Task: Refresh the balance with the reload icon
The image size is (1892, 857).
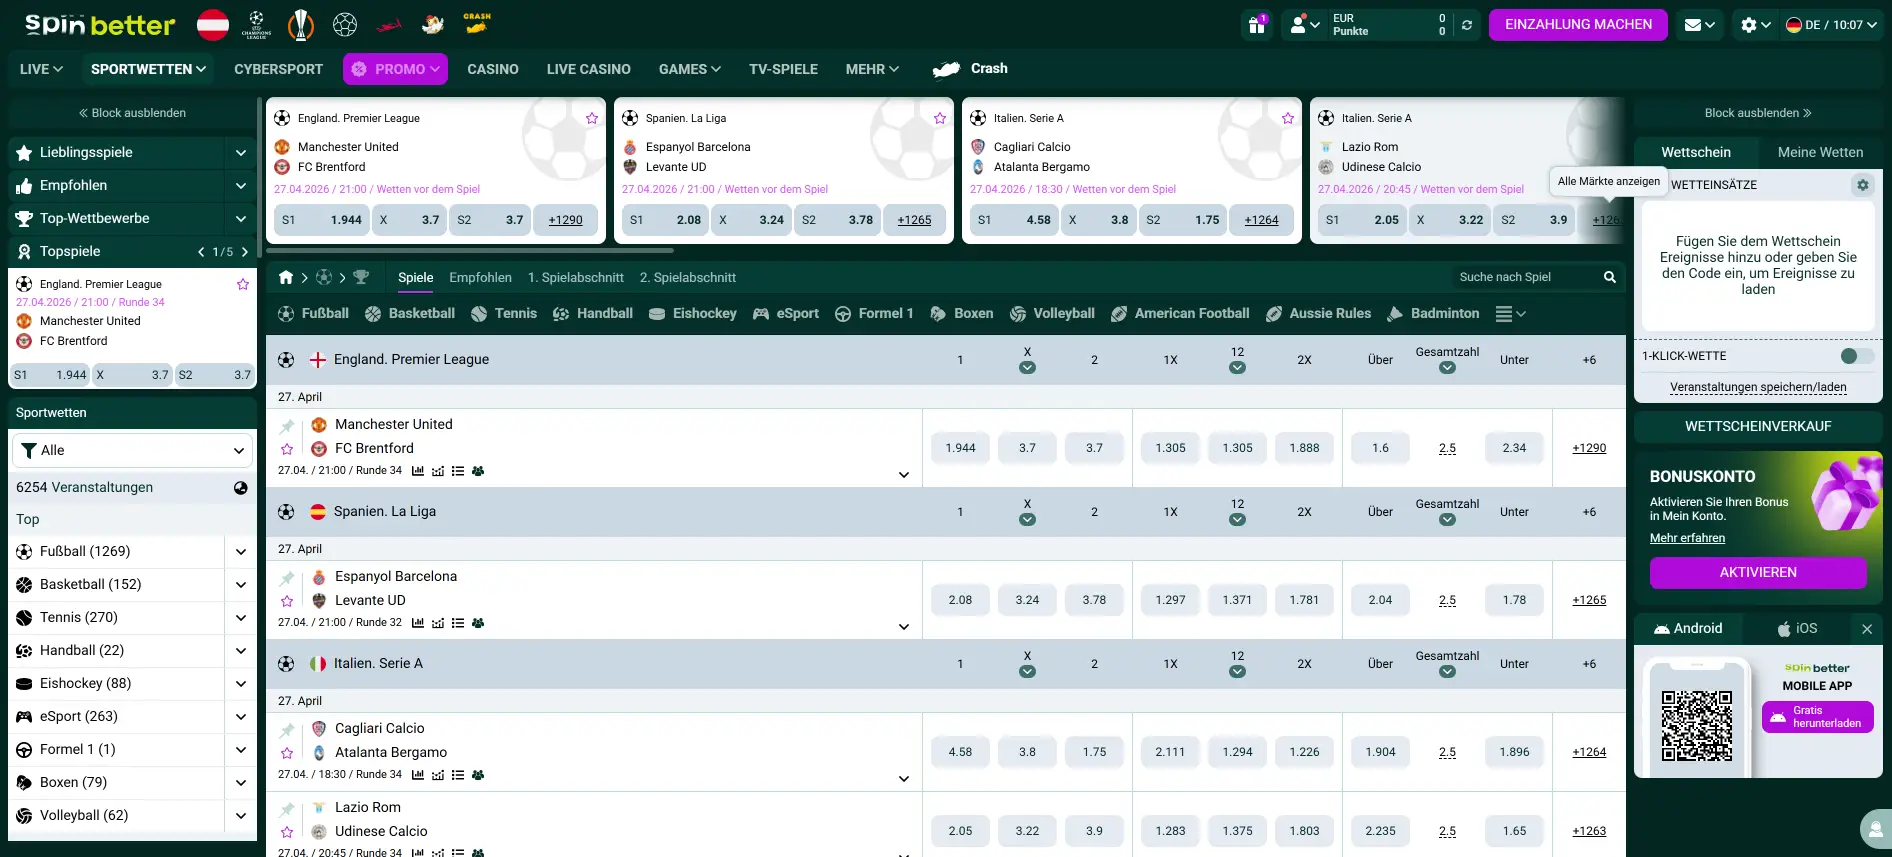Action: point(1467,25)
